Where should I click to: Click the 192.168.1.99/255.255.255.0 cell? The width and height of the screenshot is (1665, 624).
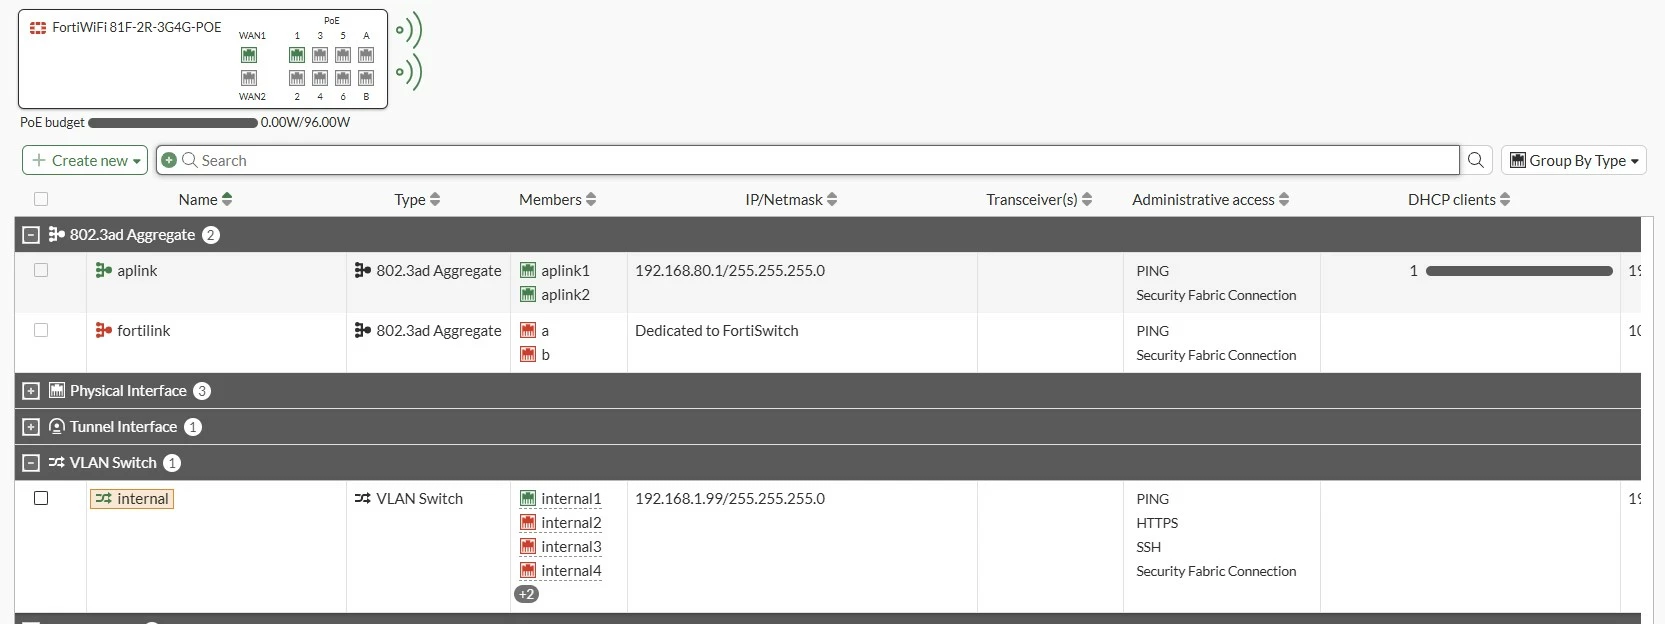pos(730,499)
